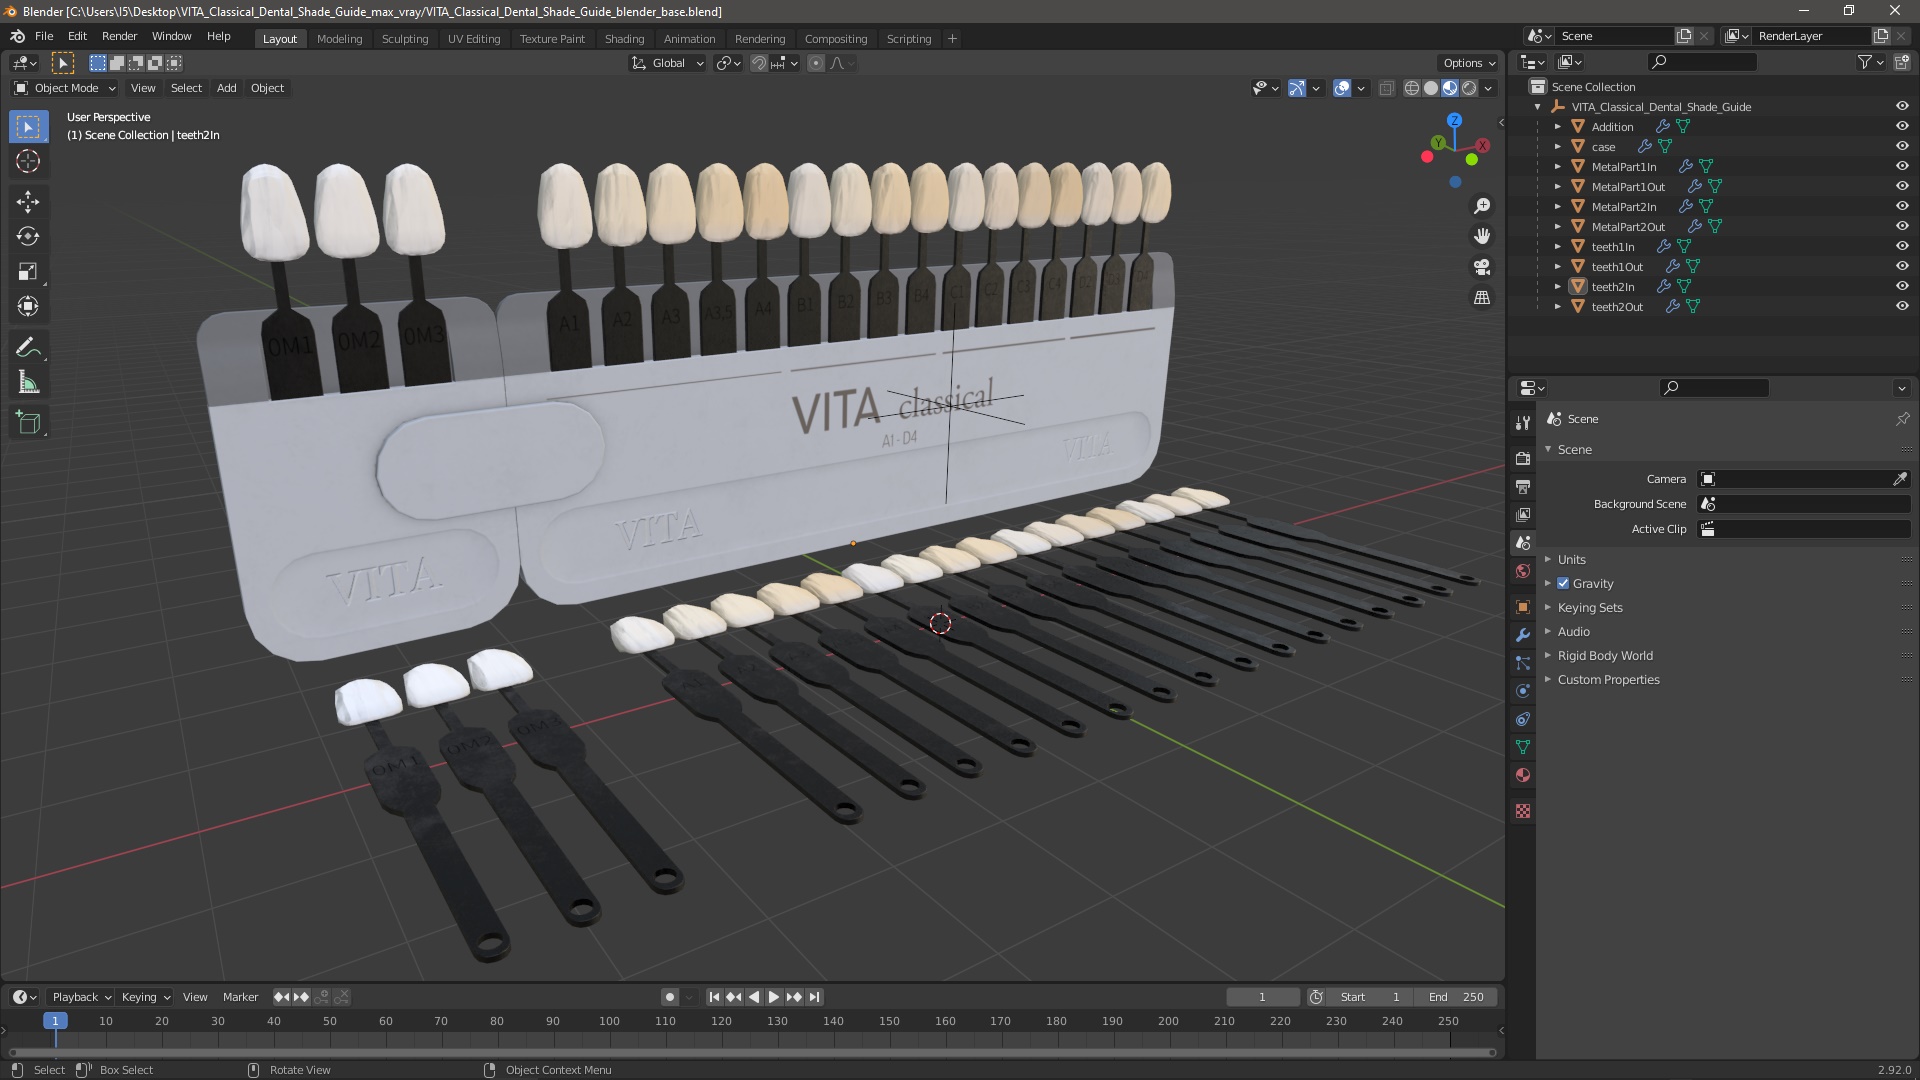This screenshot has width=1920, height=1080.
Task: Open the Options dropdown in viewport
Action: (x=1469, y=63)
